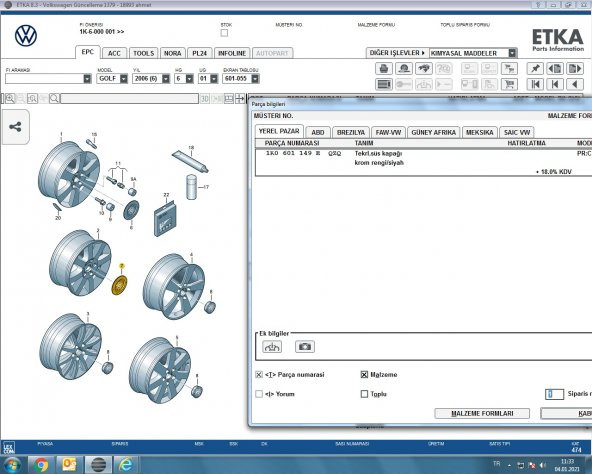Click the handshake icon in the toolbar
The width and height of the screenshot is (592, 474).
click(424, 69)
